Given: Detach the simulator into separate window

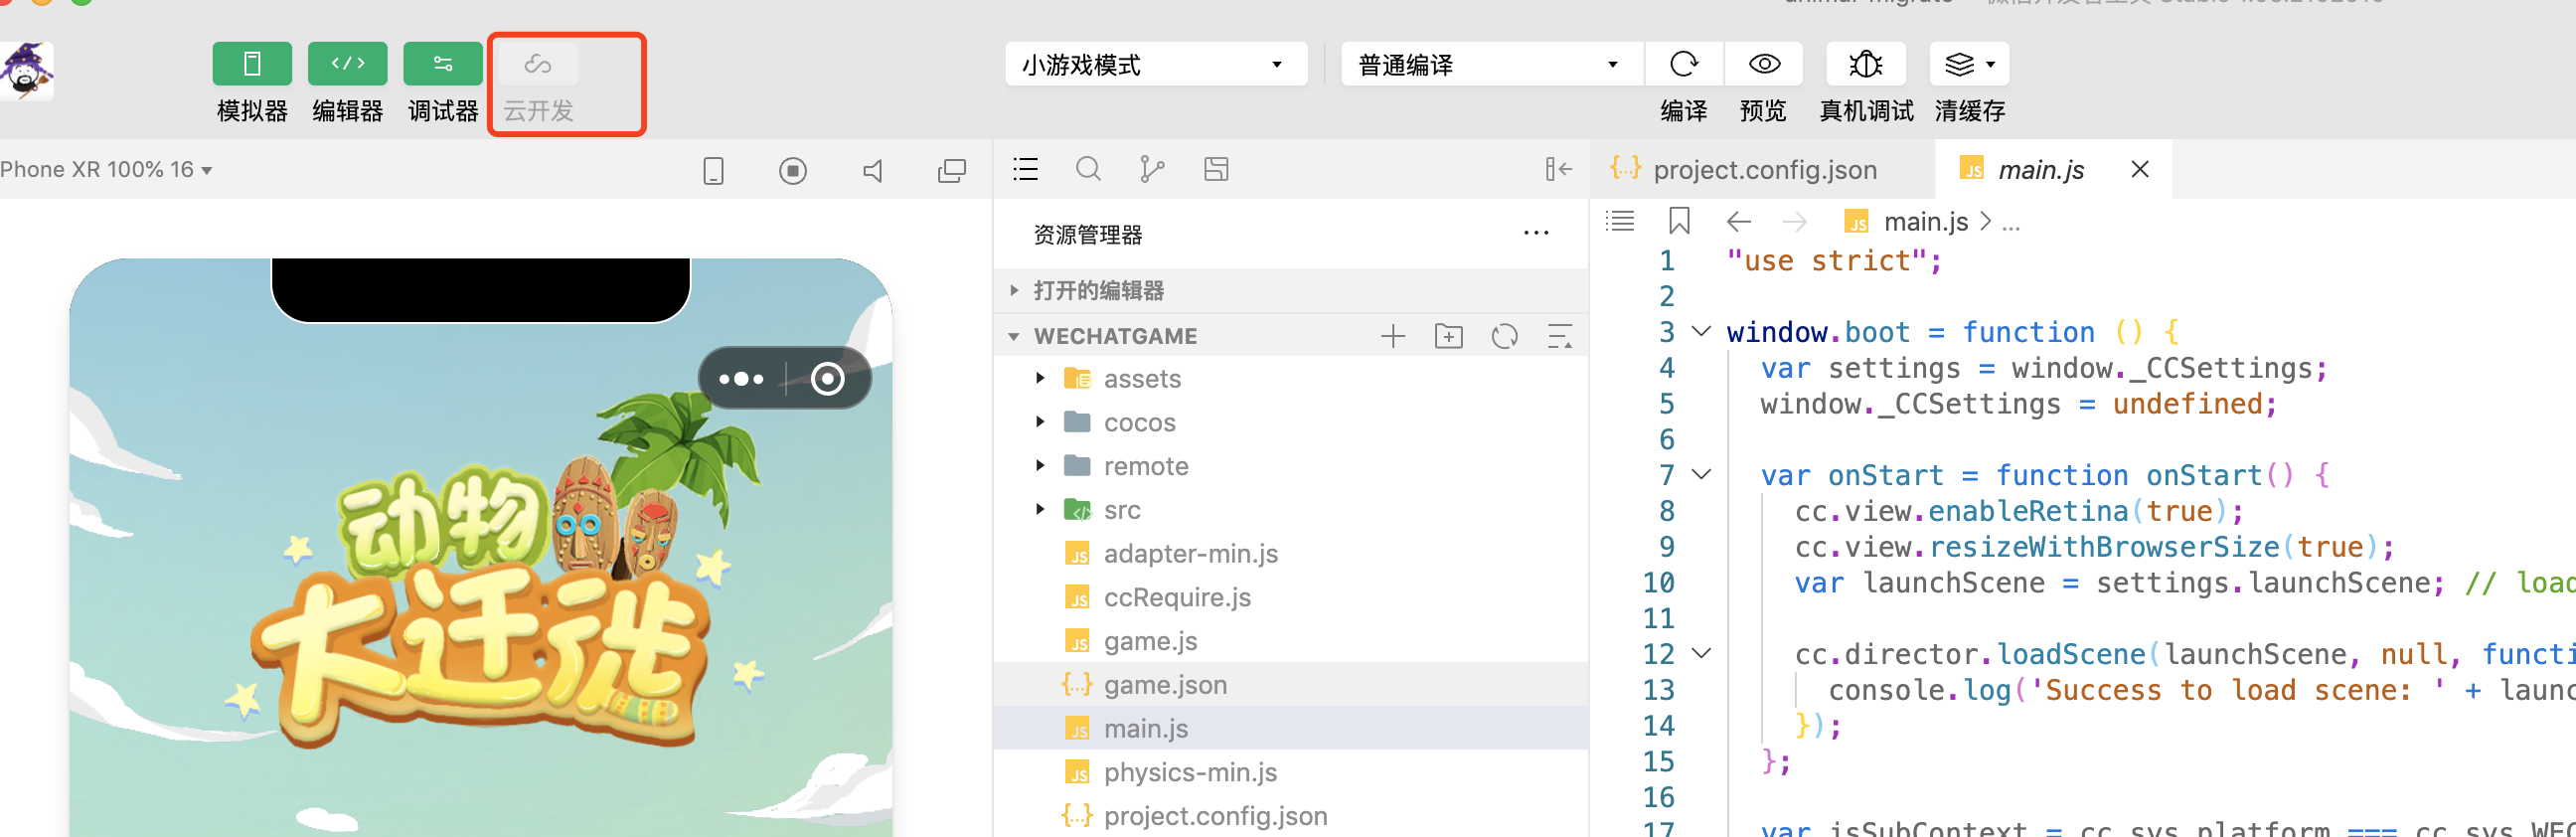Looking at the screenshot, I should (x=952, y=171).
